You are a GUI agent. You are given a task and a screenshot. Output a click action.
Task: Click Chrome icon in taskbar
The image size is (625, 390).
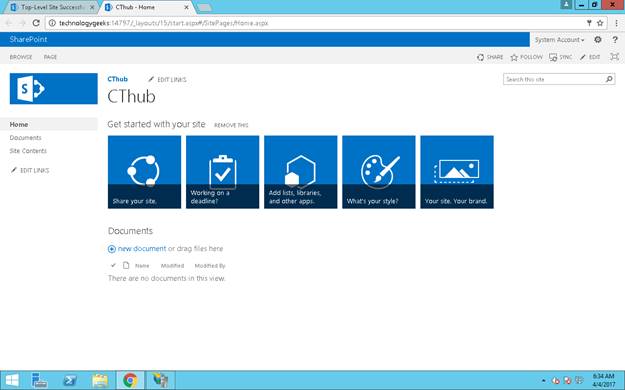point(130,380)
